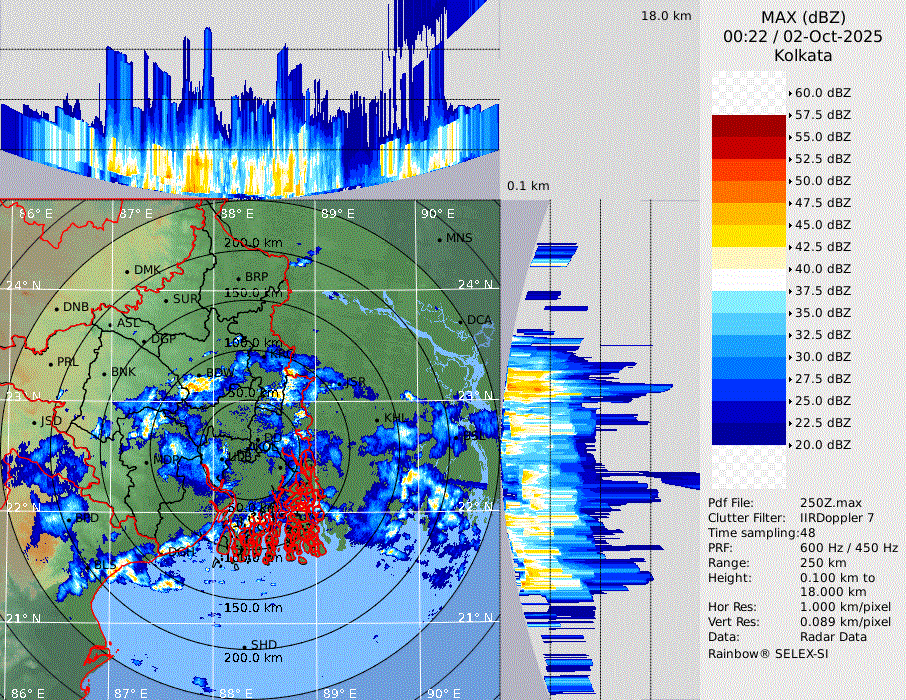
Task: Click the KHL station marker
Action: [379, 418]
